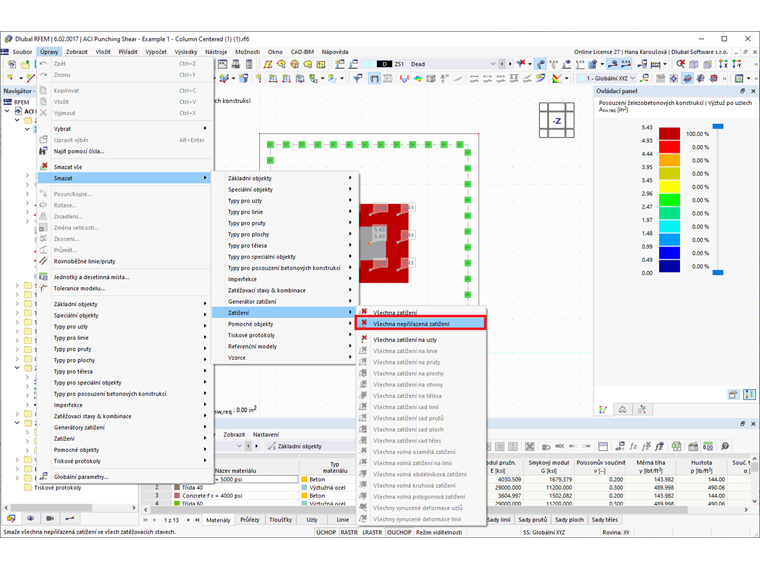760x570 pixels.
Task: Open the 'Zatěžovací stavy & kombinace' submenu under Smazat
Action: tap(285, 290)
